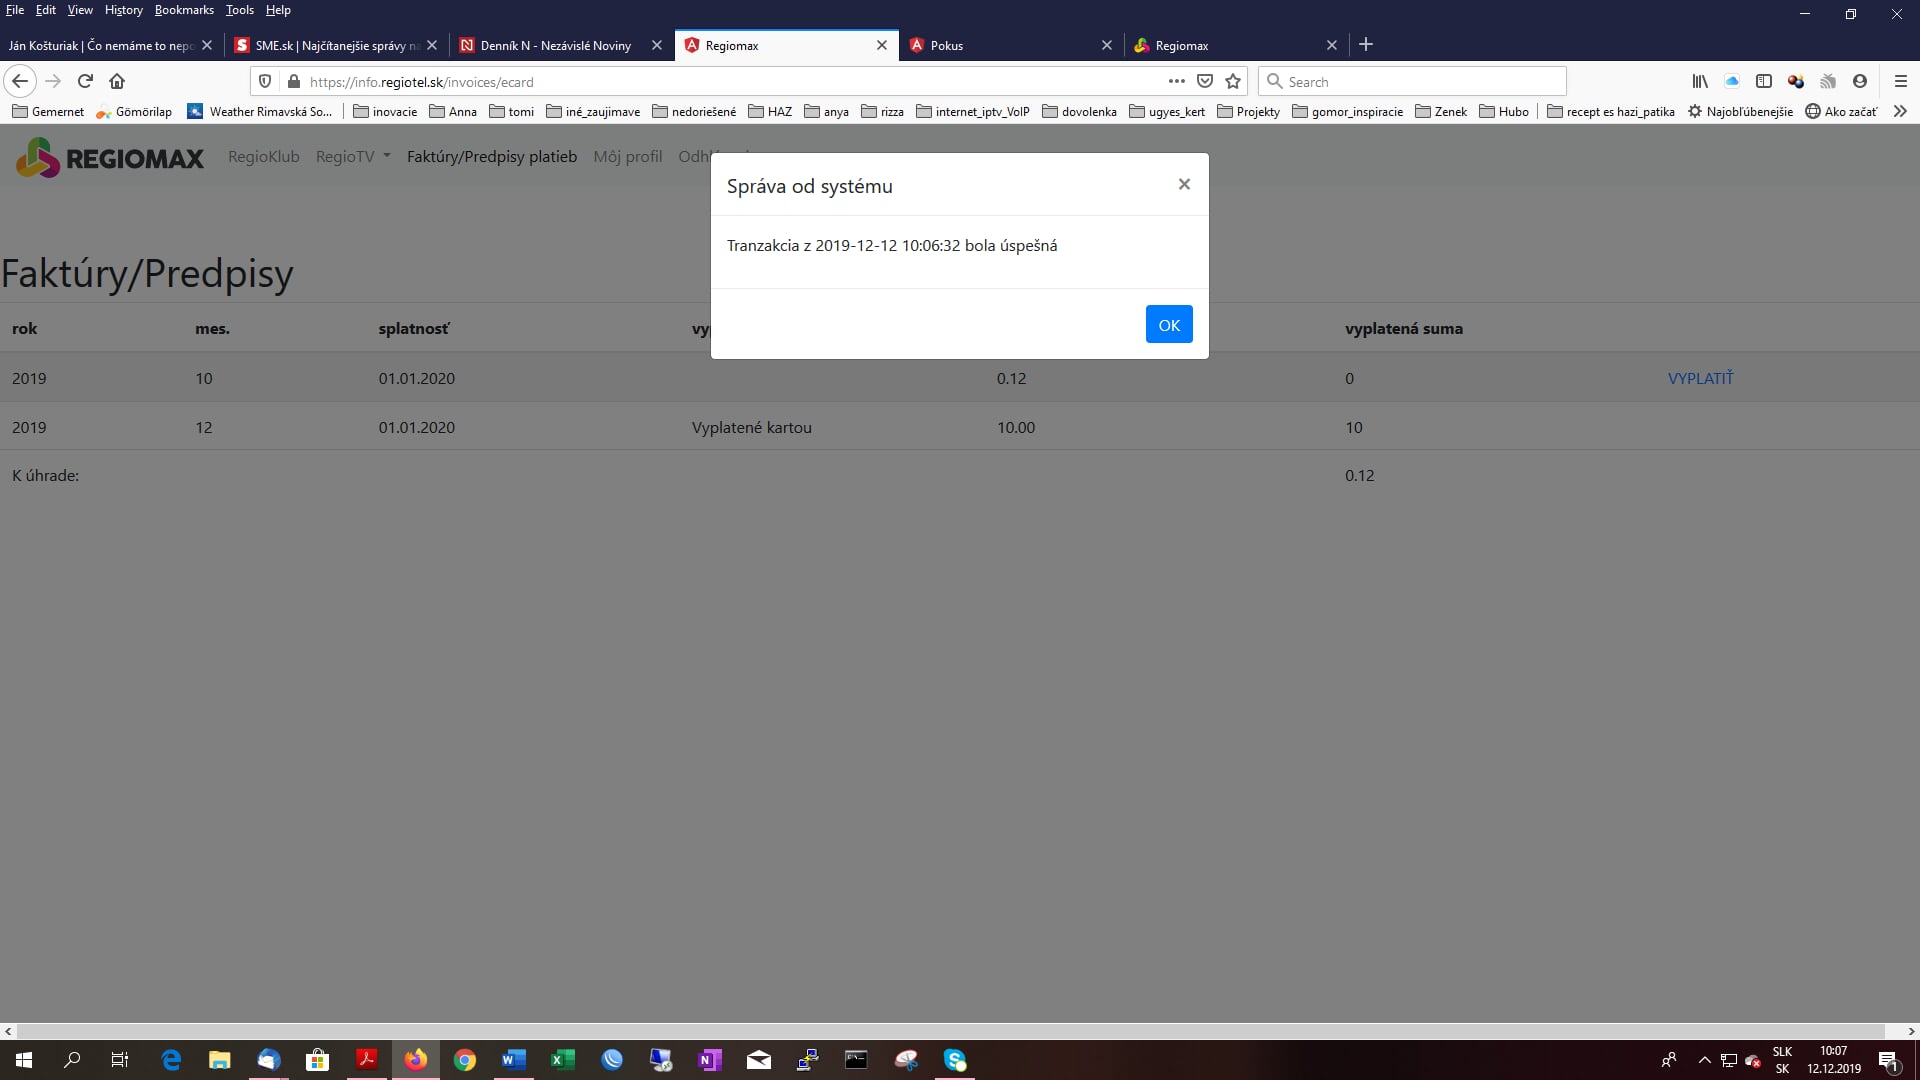Expand the RegioTV dropdown menu
This screenshot has width=1920, height=1080.
[x=353, y=157]
